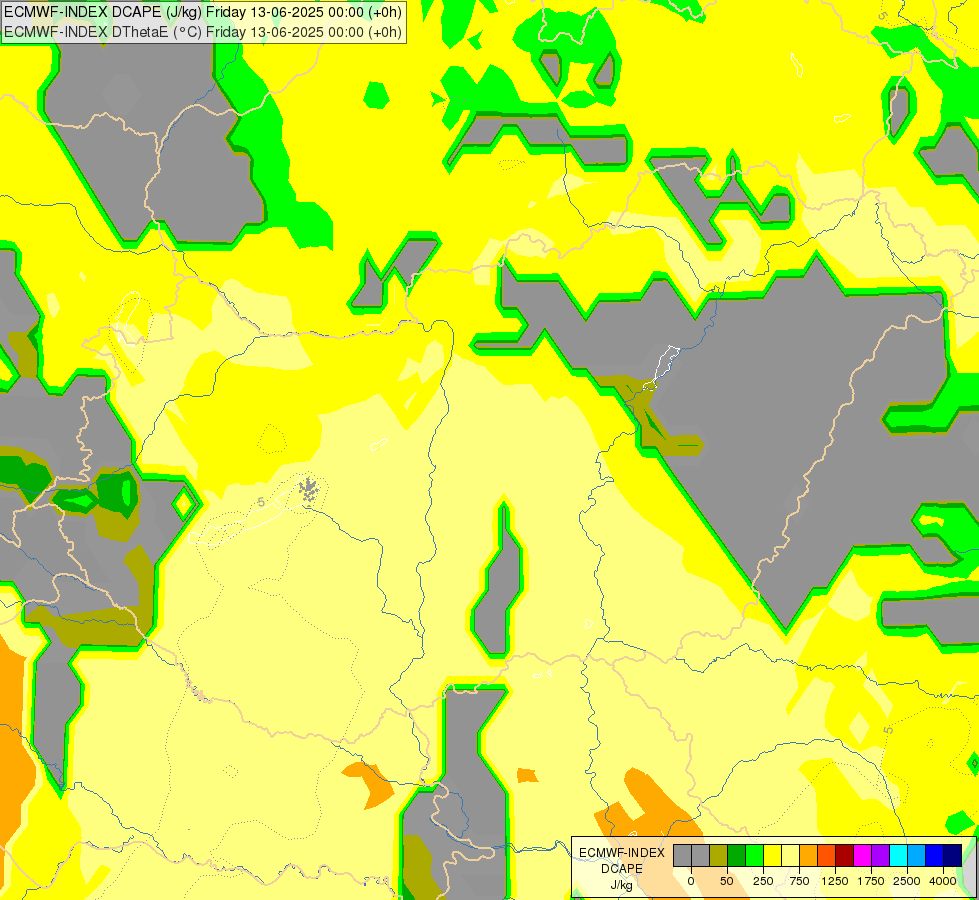979x900 pixels.
Task: Select the olive color swatch in legend
Action: coord(719,856)
